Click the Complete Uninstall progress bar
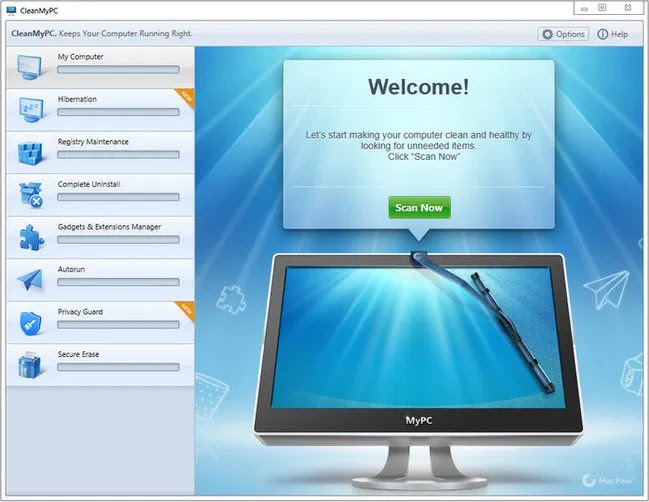The image size is (649, 502). pos(118,197)
